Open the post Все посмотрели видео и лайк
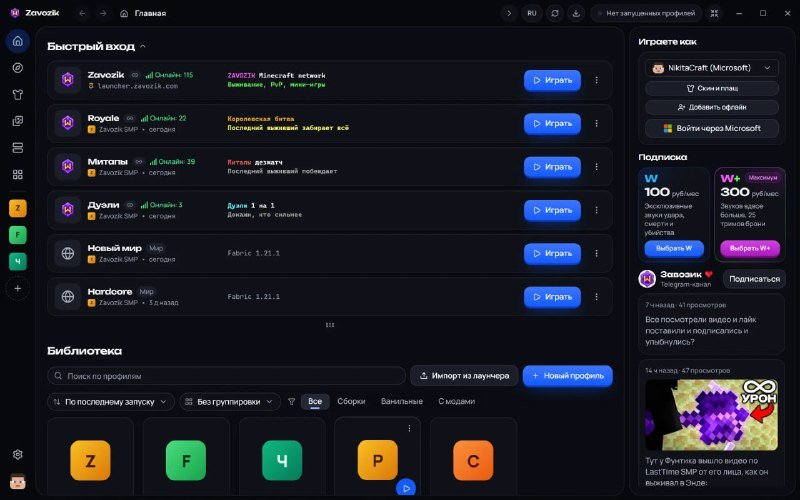The height and width of the screenshot is (500, 800). tap(712, 324)
